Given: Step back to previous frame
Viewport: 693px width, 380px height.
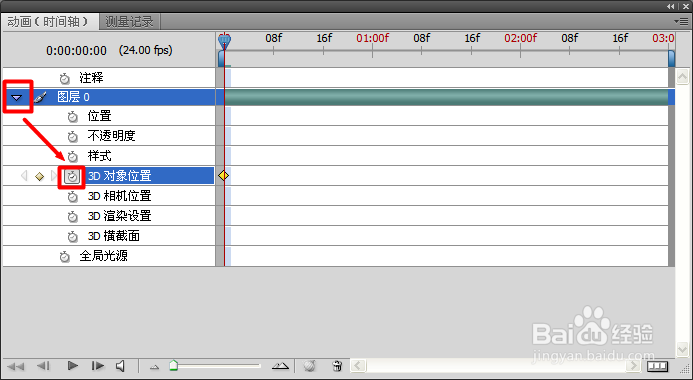Looking at the screenshot, I should (43, 366).
